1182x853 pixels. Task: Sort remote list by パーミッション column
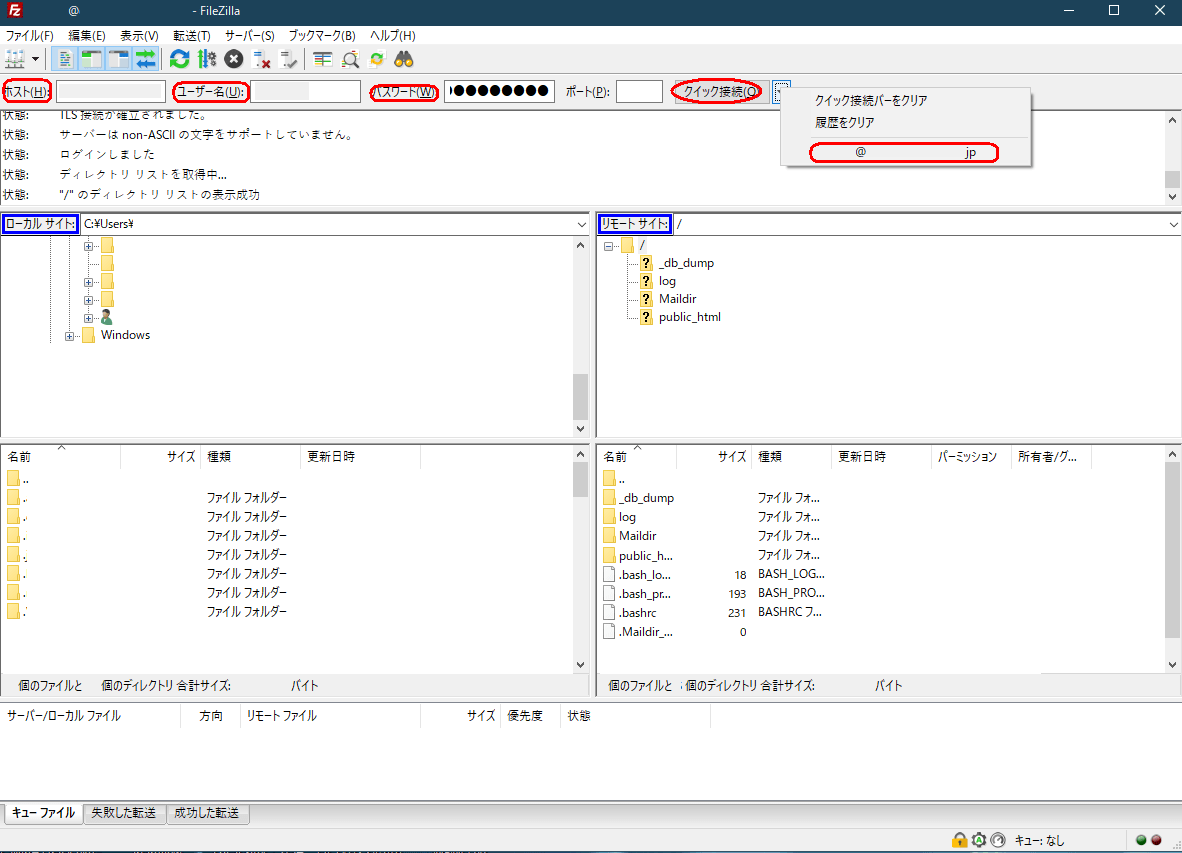click(x=971, y=457)
